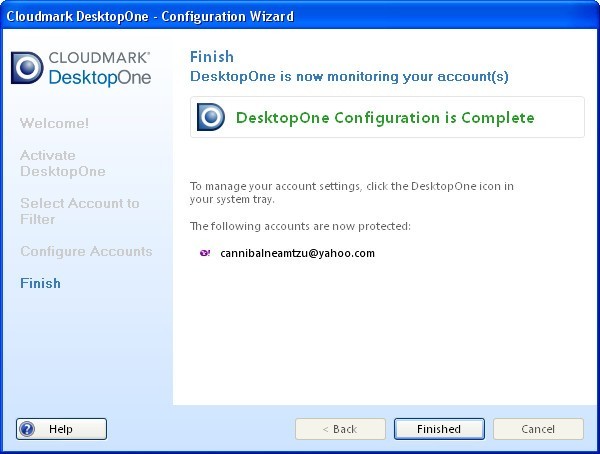The height and width of the screenshot is (454, 600).
Task: Click the Yahoo icon next to the account
Action: pyautogui.click(x=205, y=253)
